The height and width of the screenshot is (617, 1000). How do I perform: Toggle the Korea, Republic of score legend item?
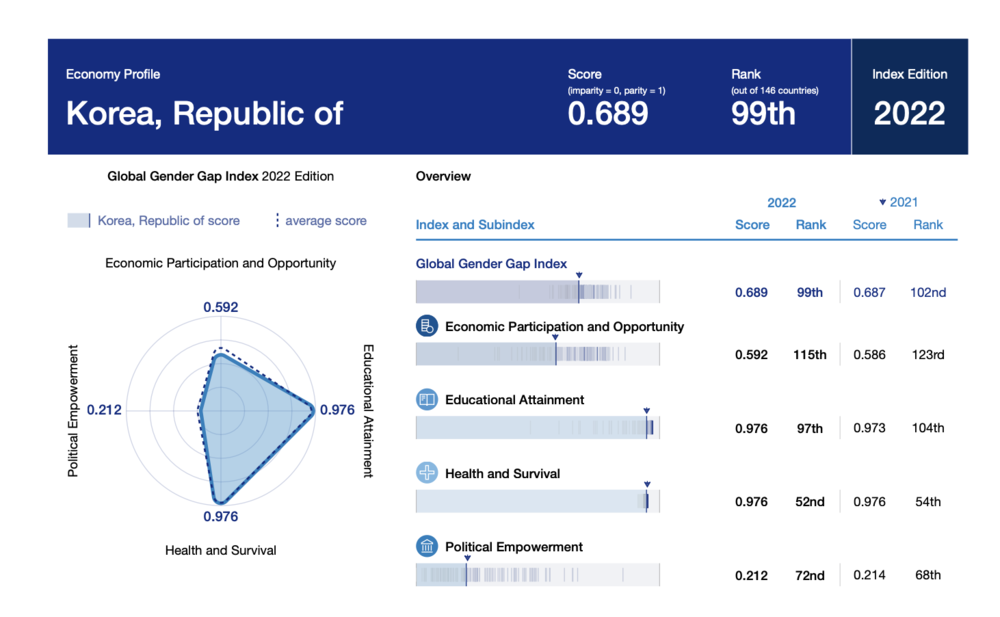pos(154,220)
